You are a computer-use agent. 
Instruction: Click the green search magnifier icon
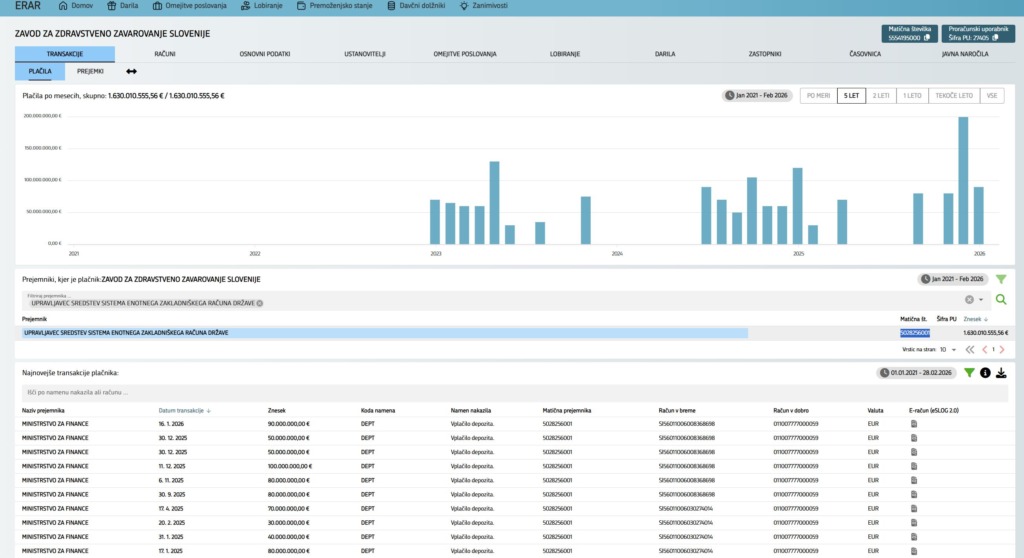tap(1001, 299)
